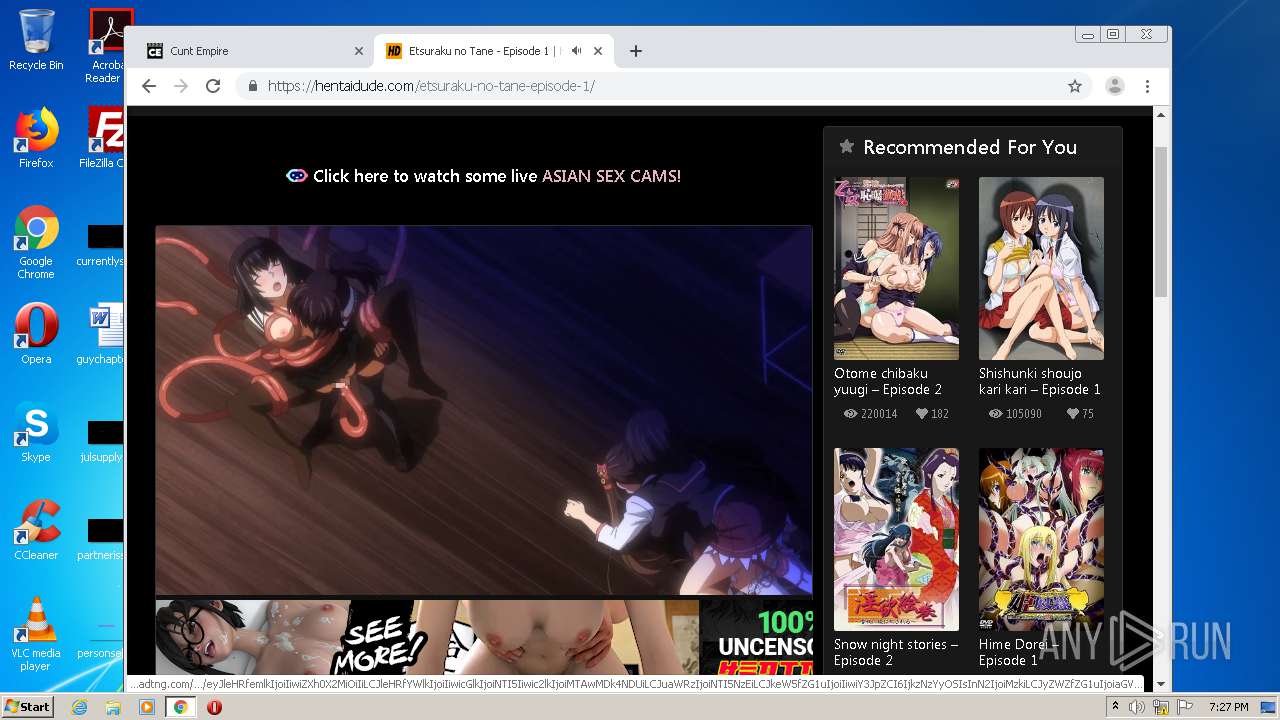Click the See More banner ad
Image resolution: width=1280 pixels, height=720 pixels.
[484, 638]
